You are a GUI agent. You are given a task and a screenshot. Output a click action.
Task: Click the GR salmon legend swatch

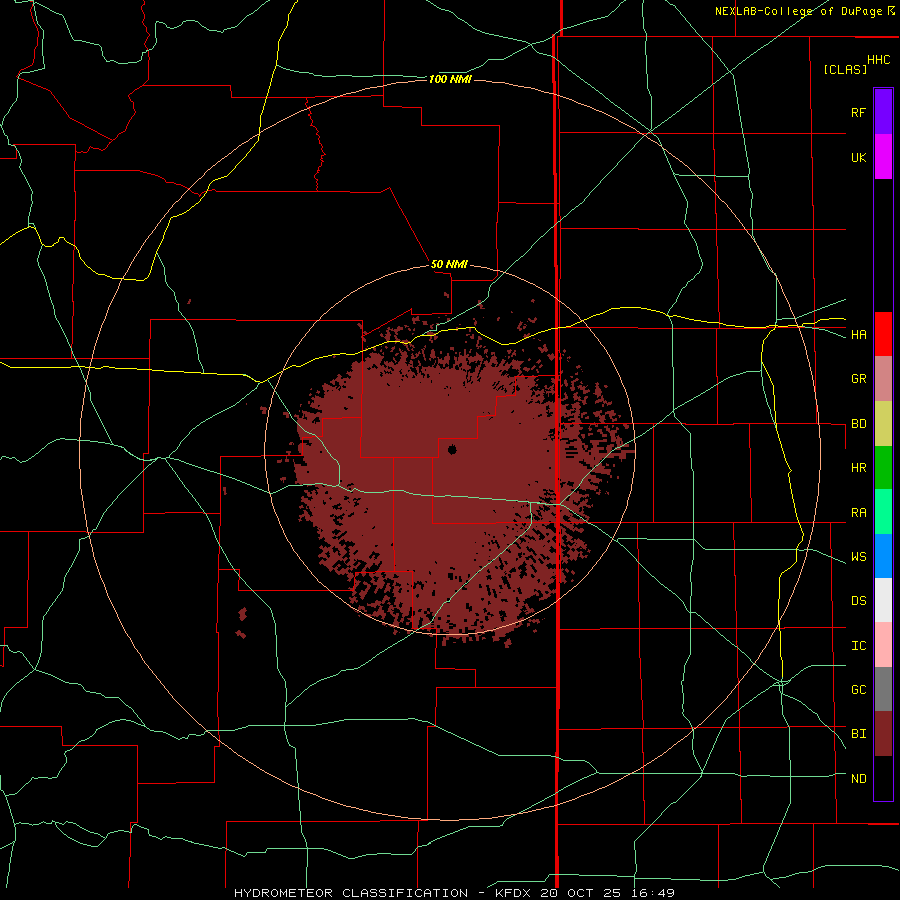883,379
